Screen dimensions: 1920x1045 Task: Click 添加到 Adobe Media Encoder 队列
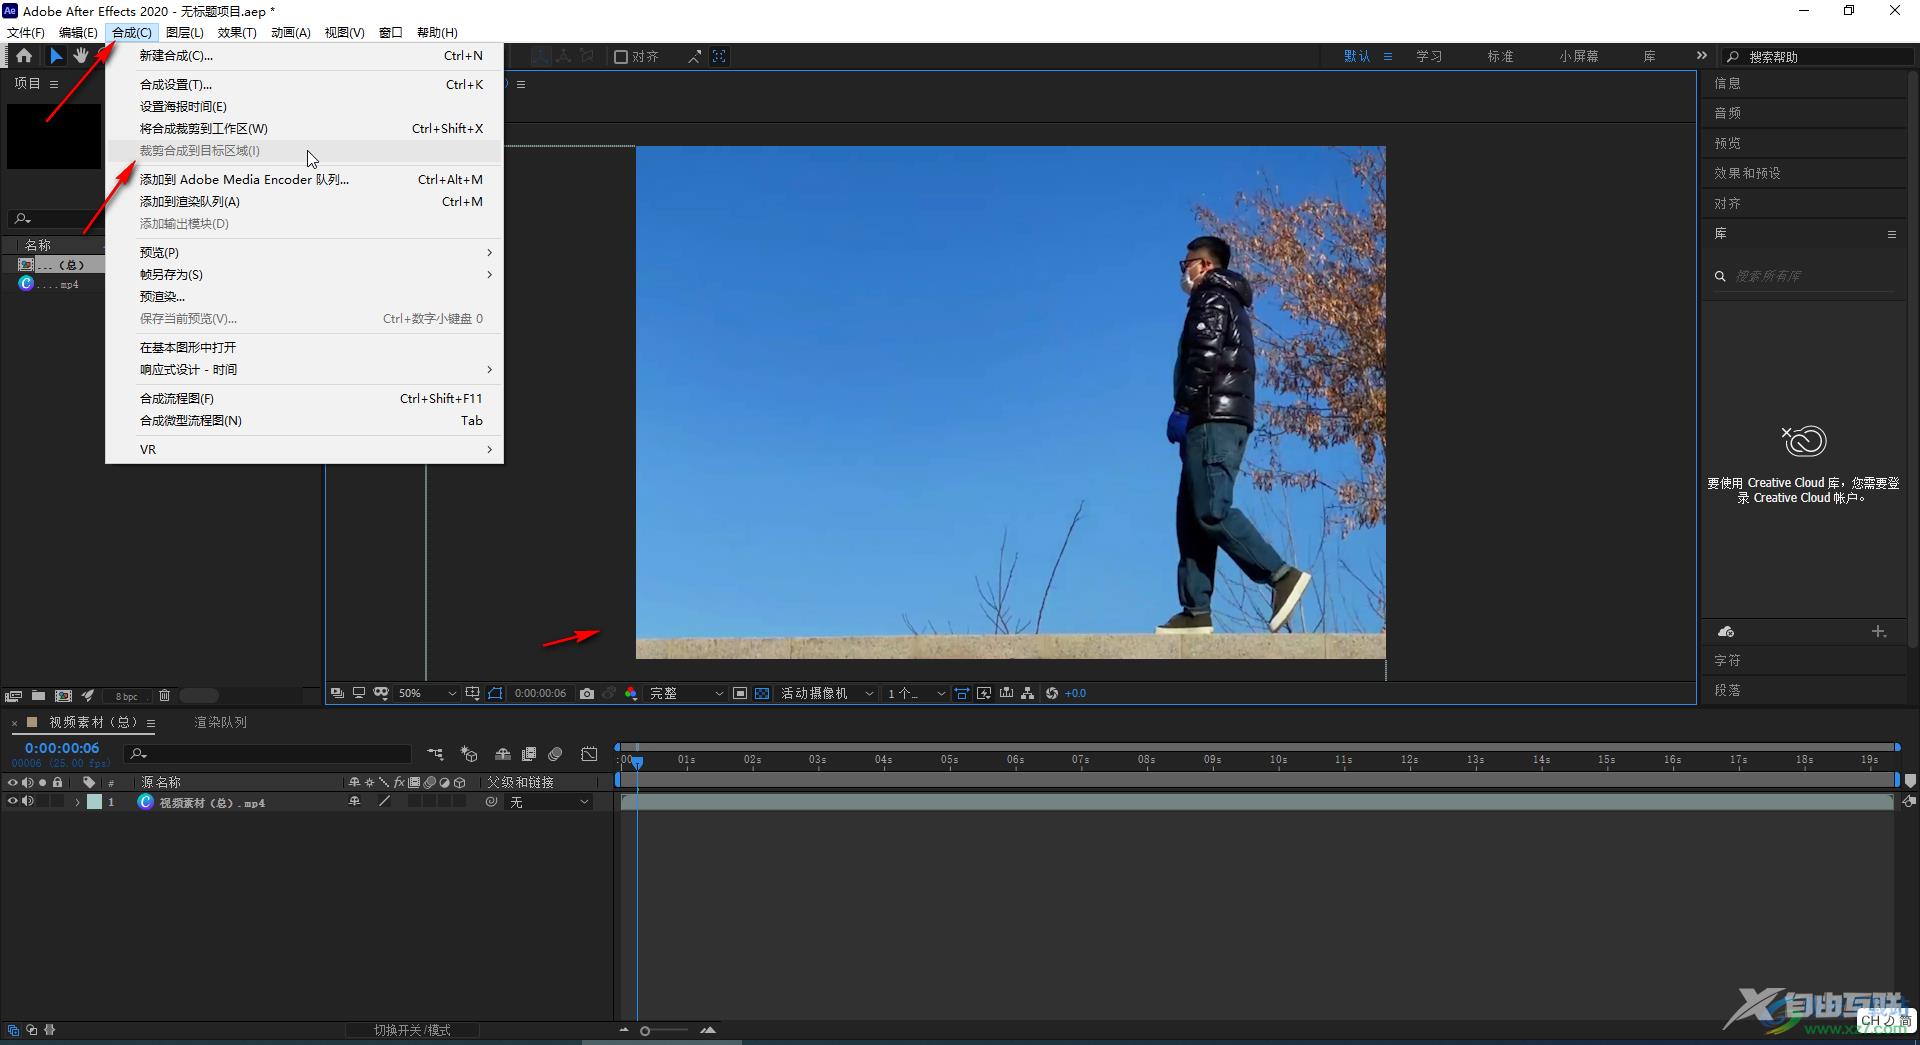[304, 180]
